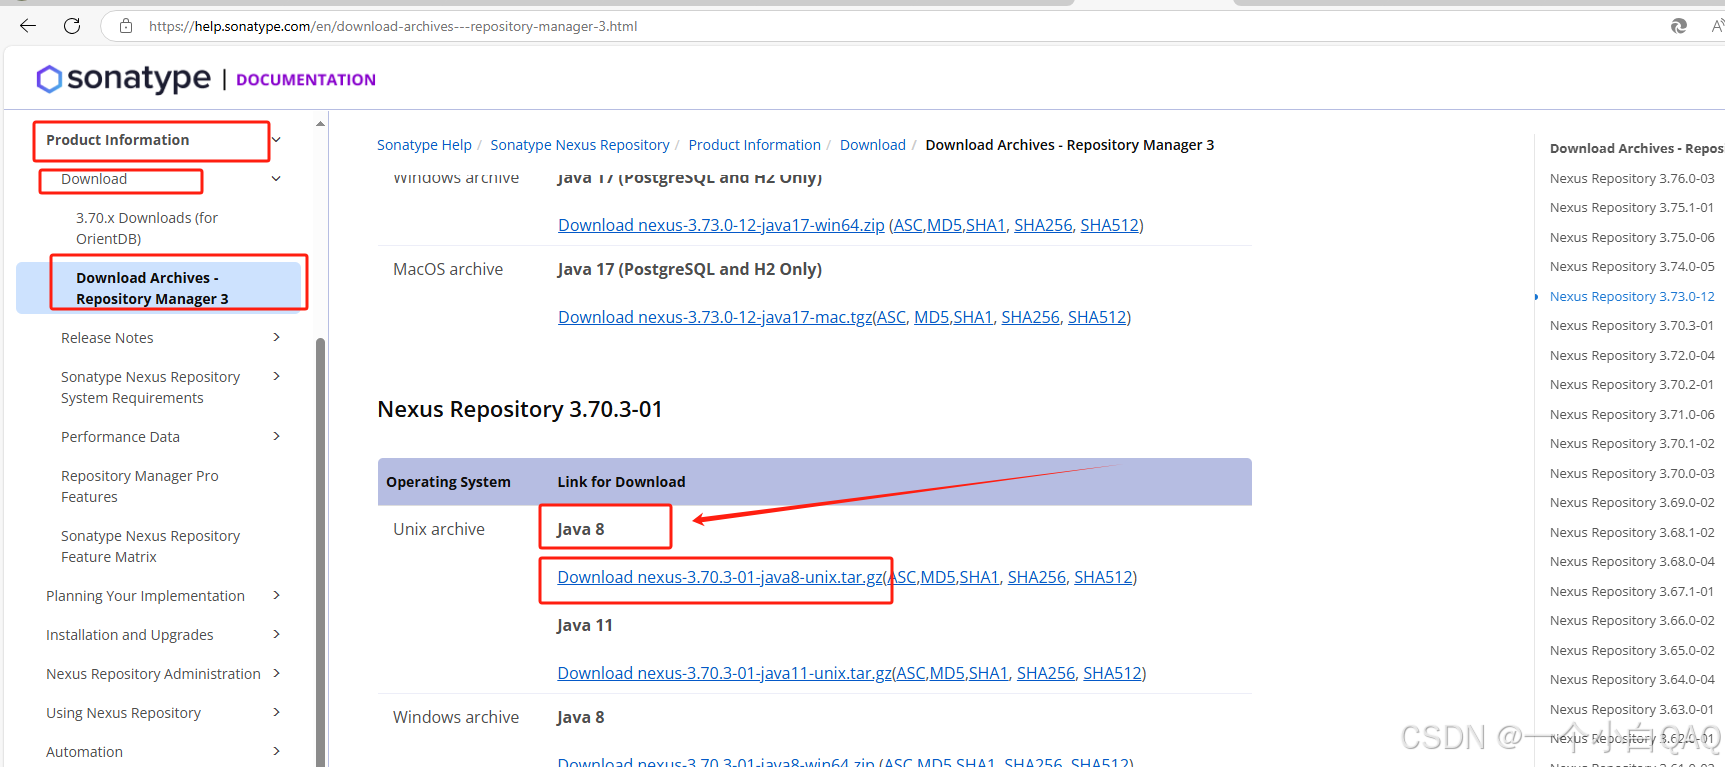Jump to Nexus Repository 3.66.0-02
Screen dimensions: 1725x767
[x=1632, y=621]
